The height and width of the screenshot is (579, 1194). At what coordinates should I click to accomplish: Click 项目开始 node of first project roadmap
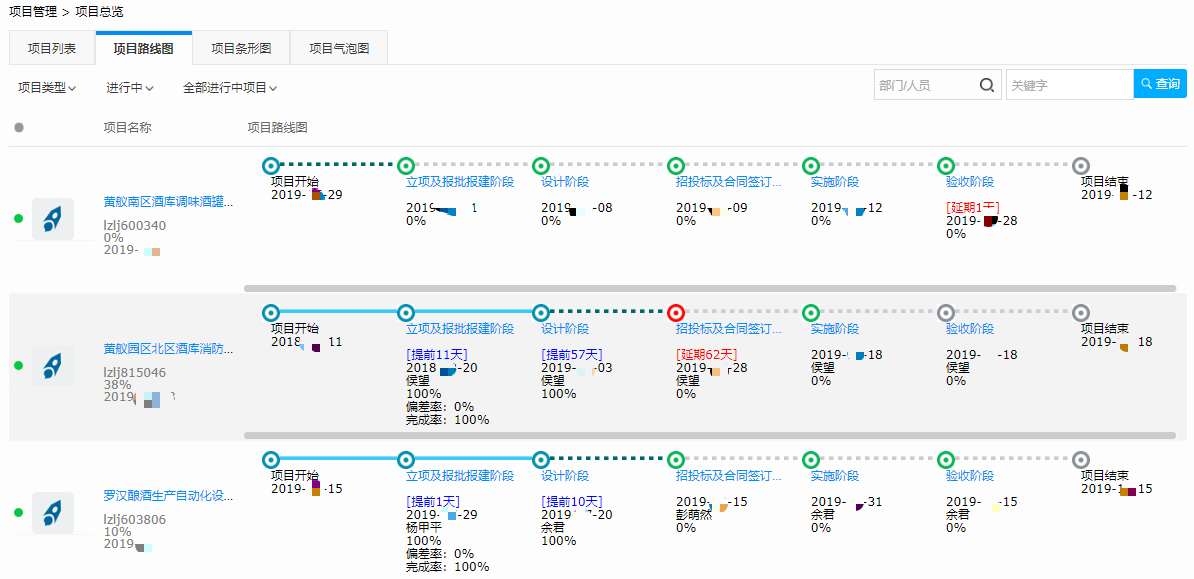[x=270, y=165]
